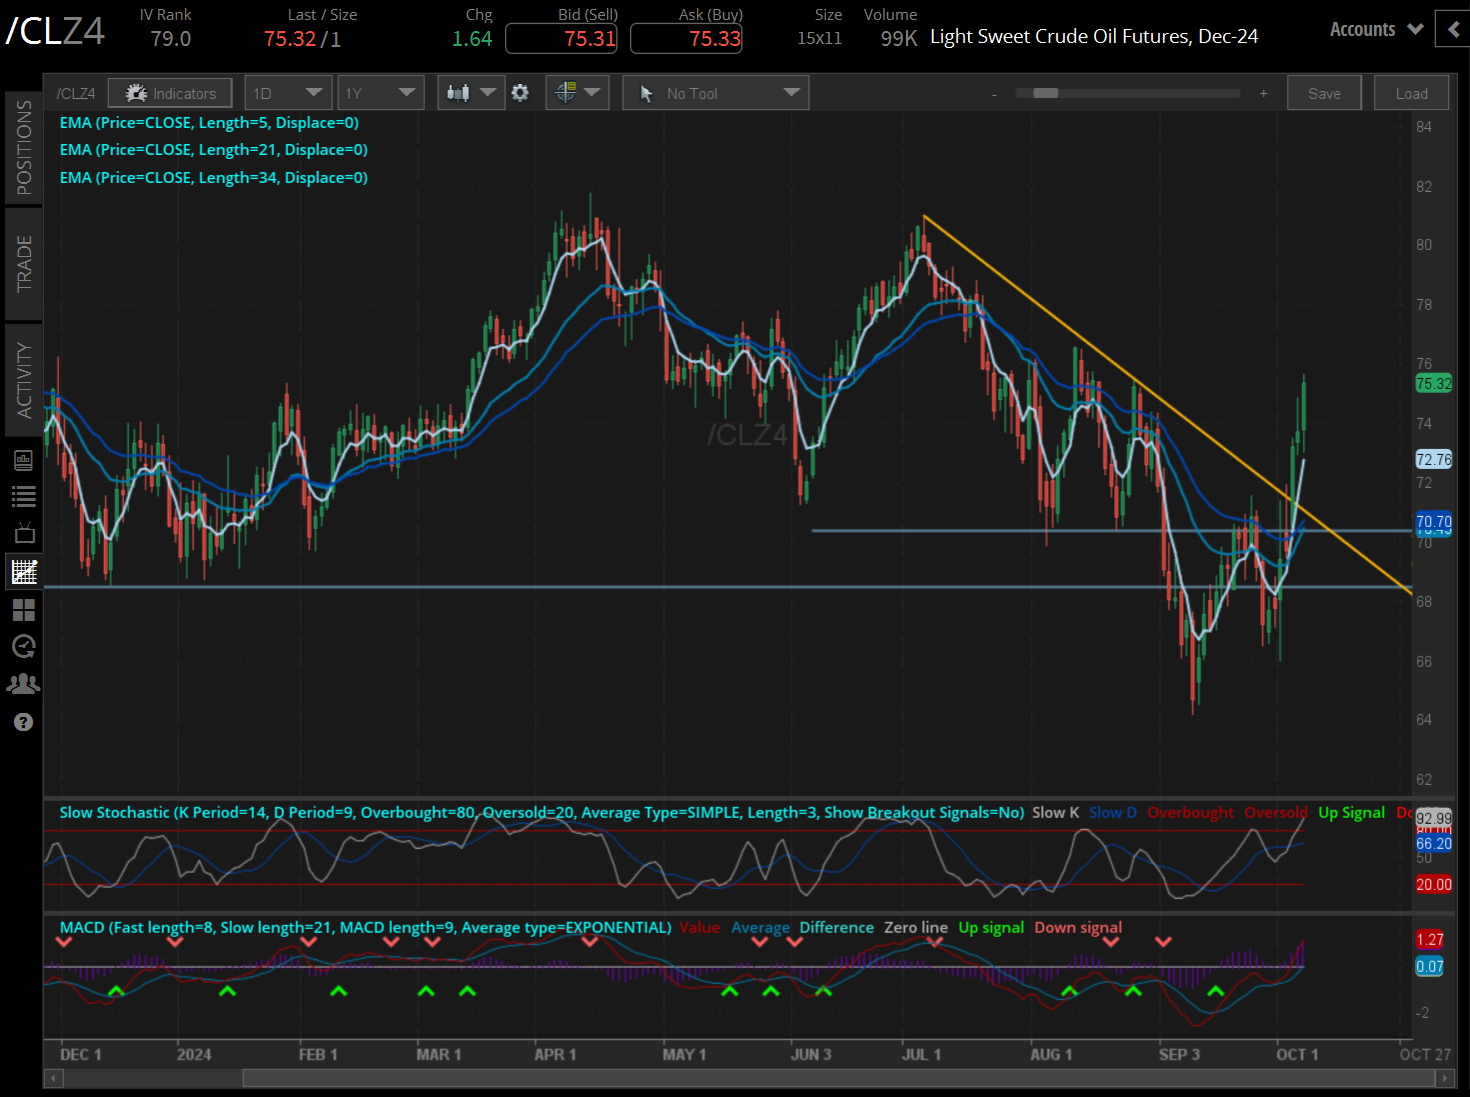The image size is (1470, 1097).
Task: Open the watchlist icon in sidebar
Action: (23, 496)
